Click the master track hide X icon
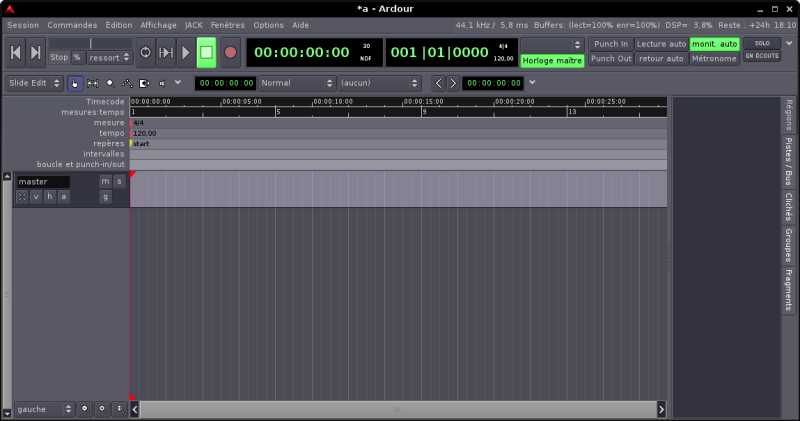This screenshot has width=800, height=421. pyautogui.click(x=22, y=196)
